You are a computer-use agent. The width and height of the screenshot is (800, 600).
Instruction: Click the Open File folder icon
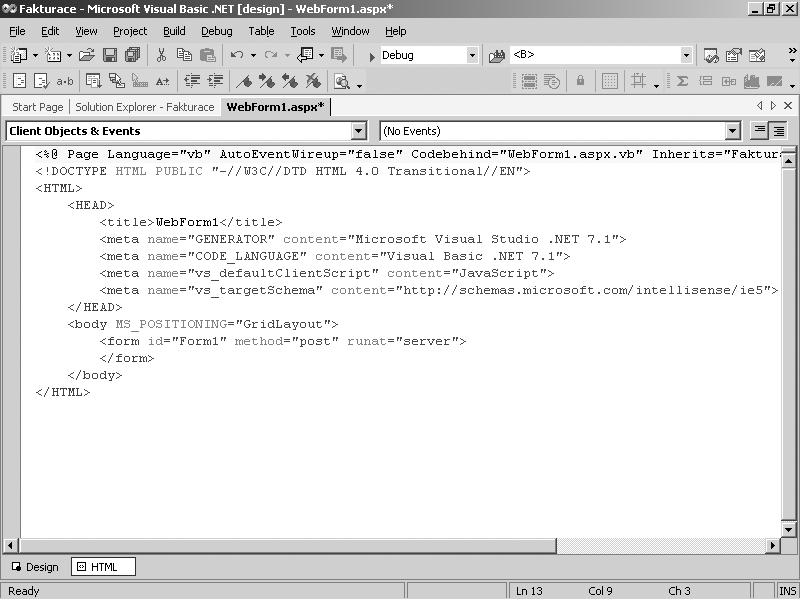[87, 55]
